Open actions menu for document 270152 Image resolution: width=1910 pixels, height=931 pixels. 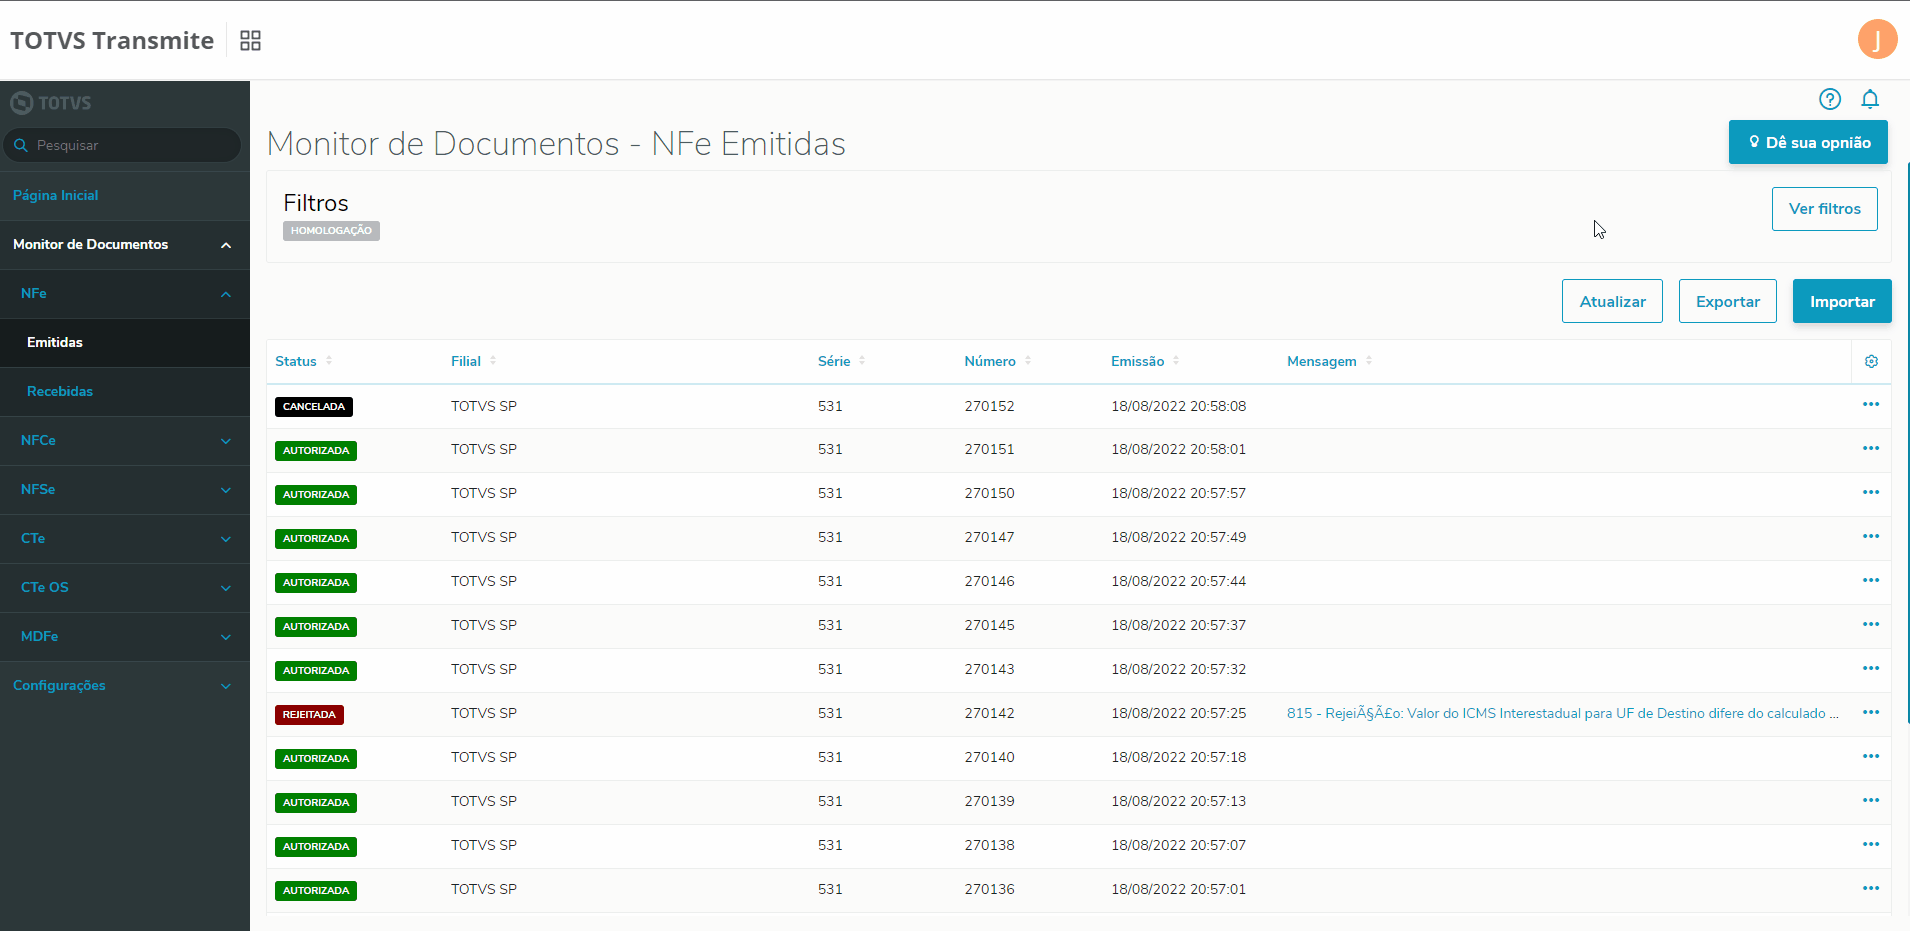(x=1870, y=405)
